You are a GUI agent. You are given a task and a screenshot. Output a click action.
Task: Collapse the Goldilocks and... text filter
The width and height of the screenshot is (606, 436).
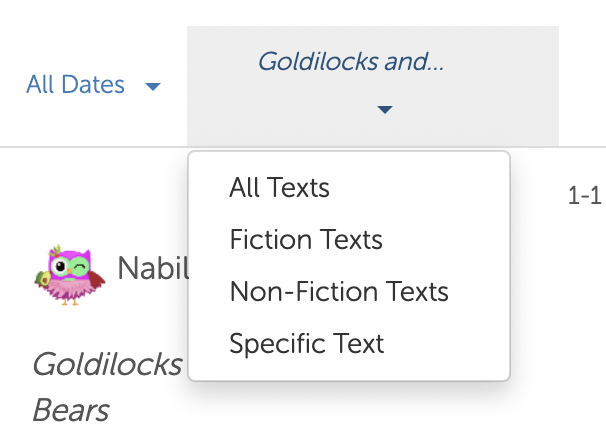pyautogui.click(x=373, y=86)
